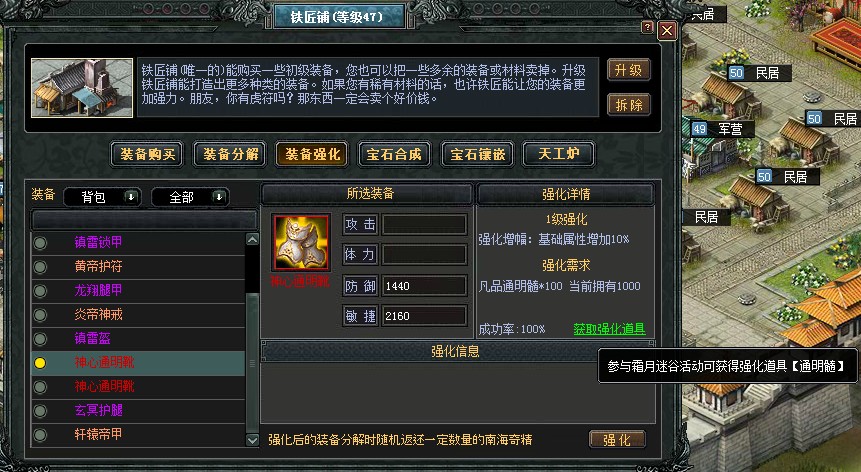Click the 获取强化道具 link
This screenshot has height=472, width=861.
609,329
